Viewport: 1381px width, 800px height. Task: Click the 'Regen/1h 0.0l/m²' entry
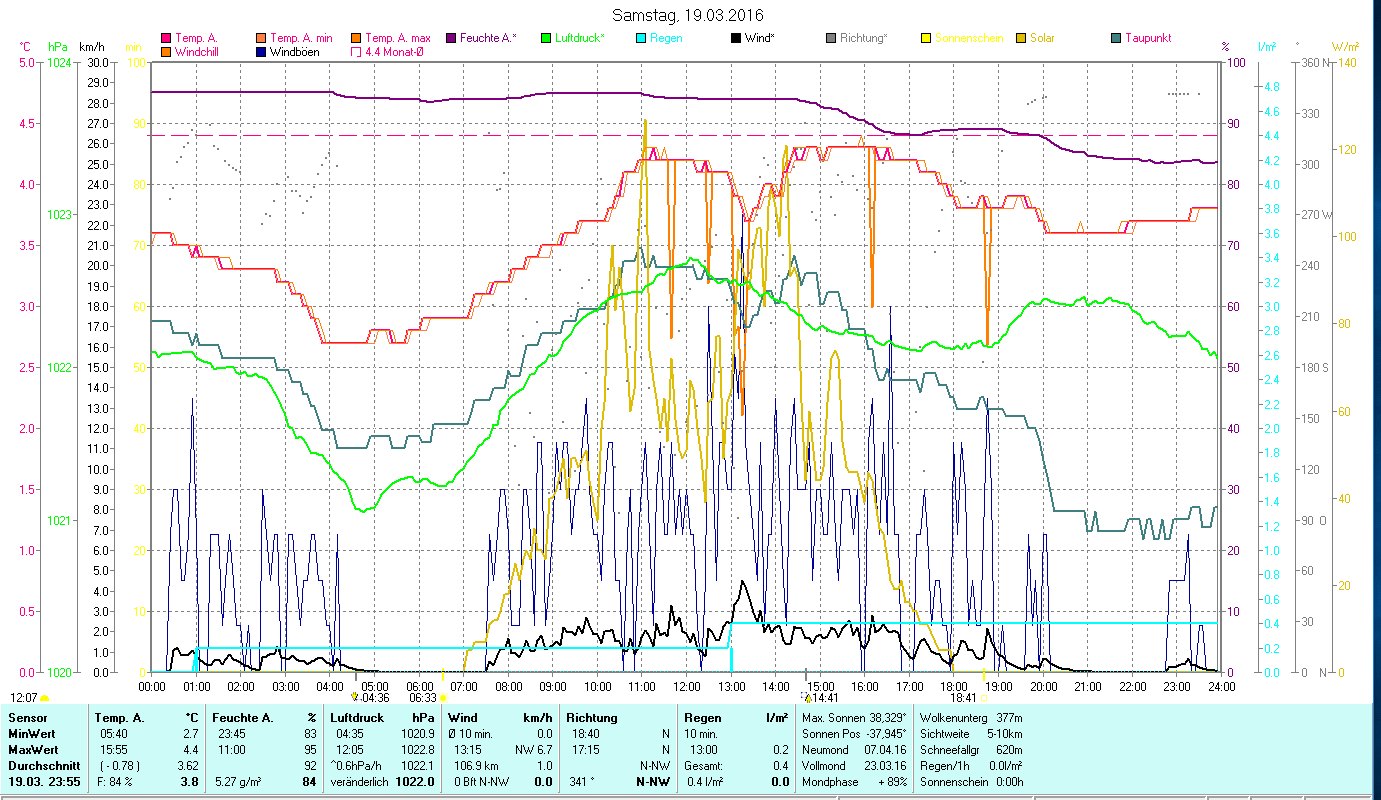(970, 766)
